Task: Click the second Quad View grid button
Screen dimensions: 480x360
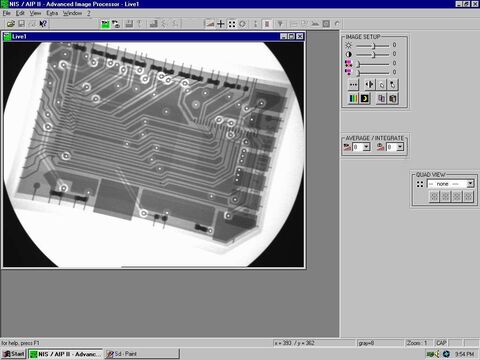Action: [x=445, y=196]
